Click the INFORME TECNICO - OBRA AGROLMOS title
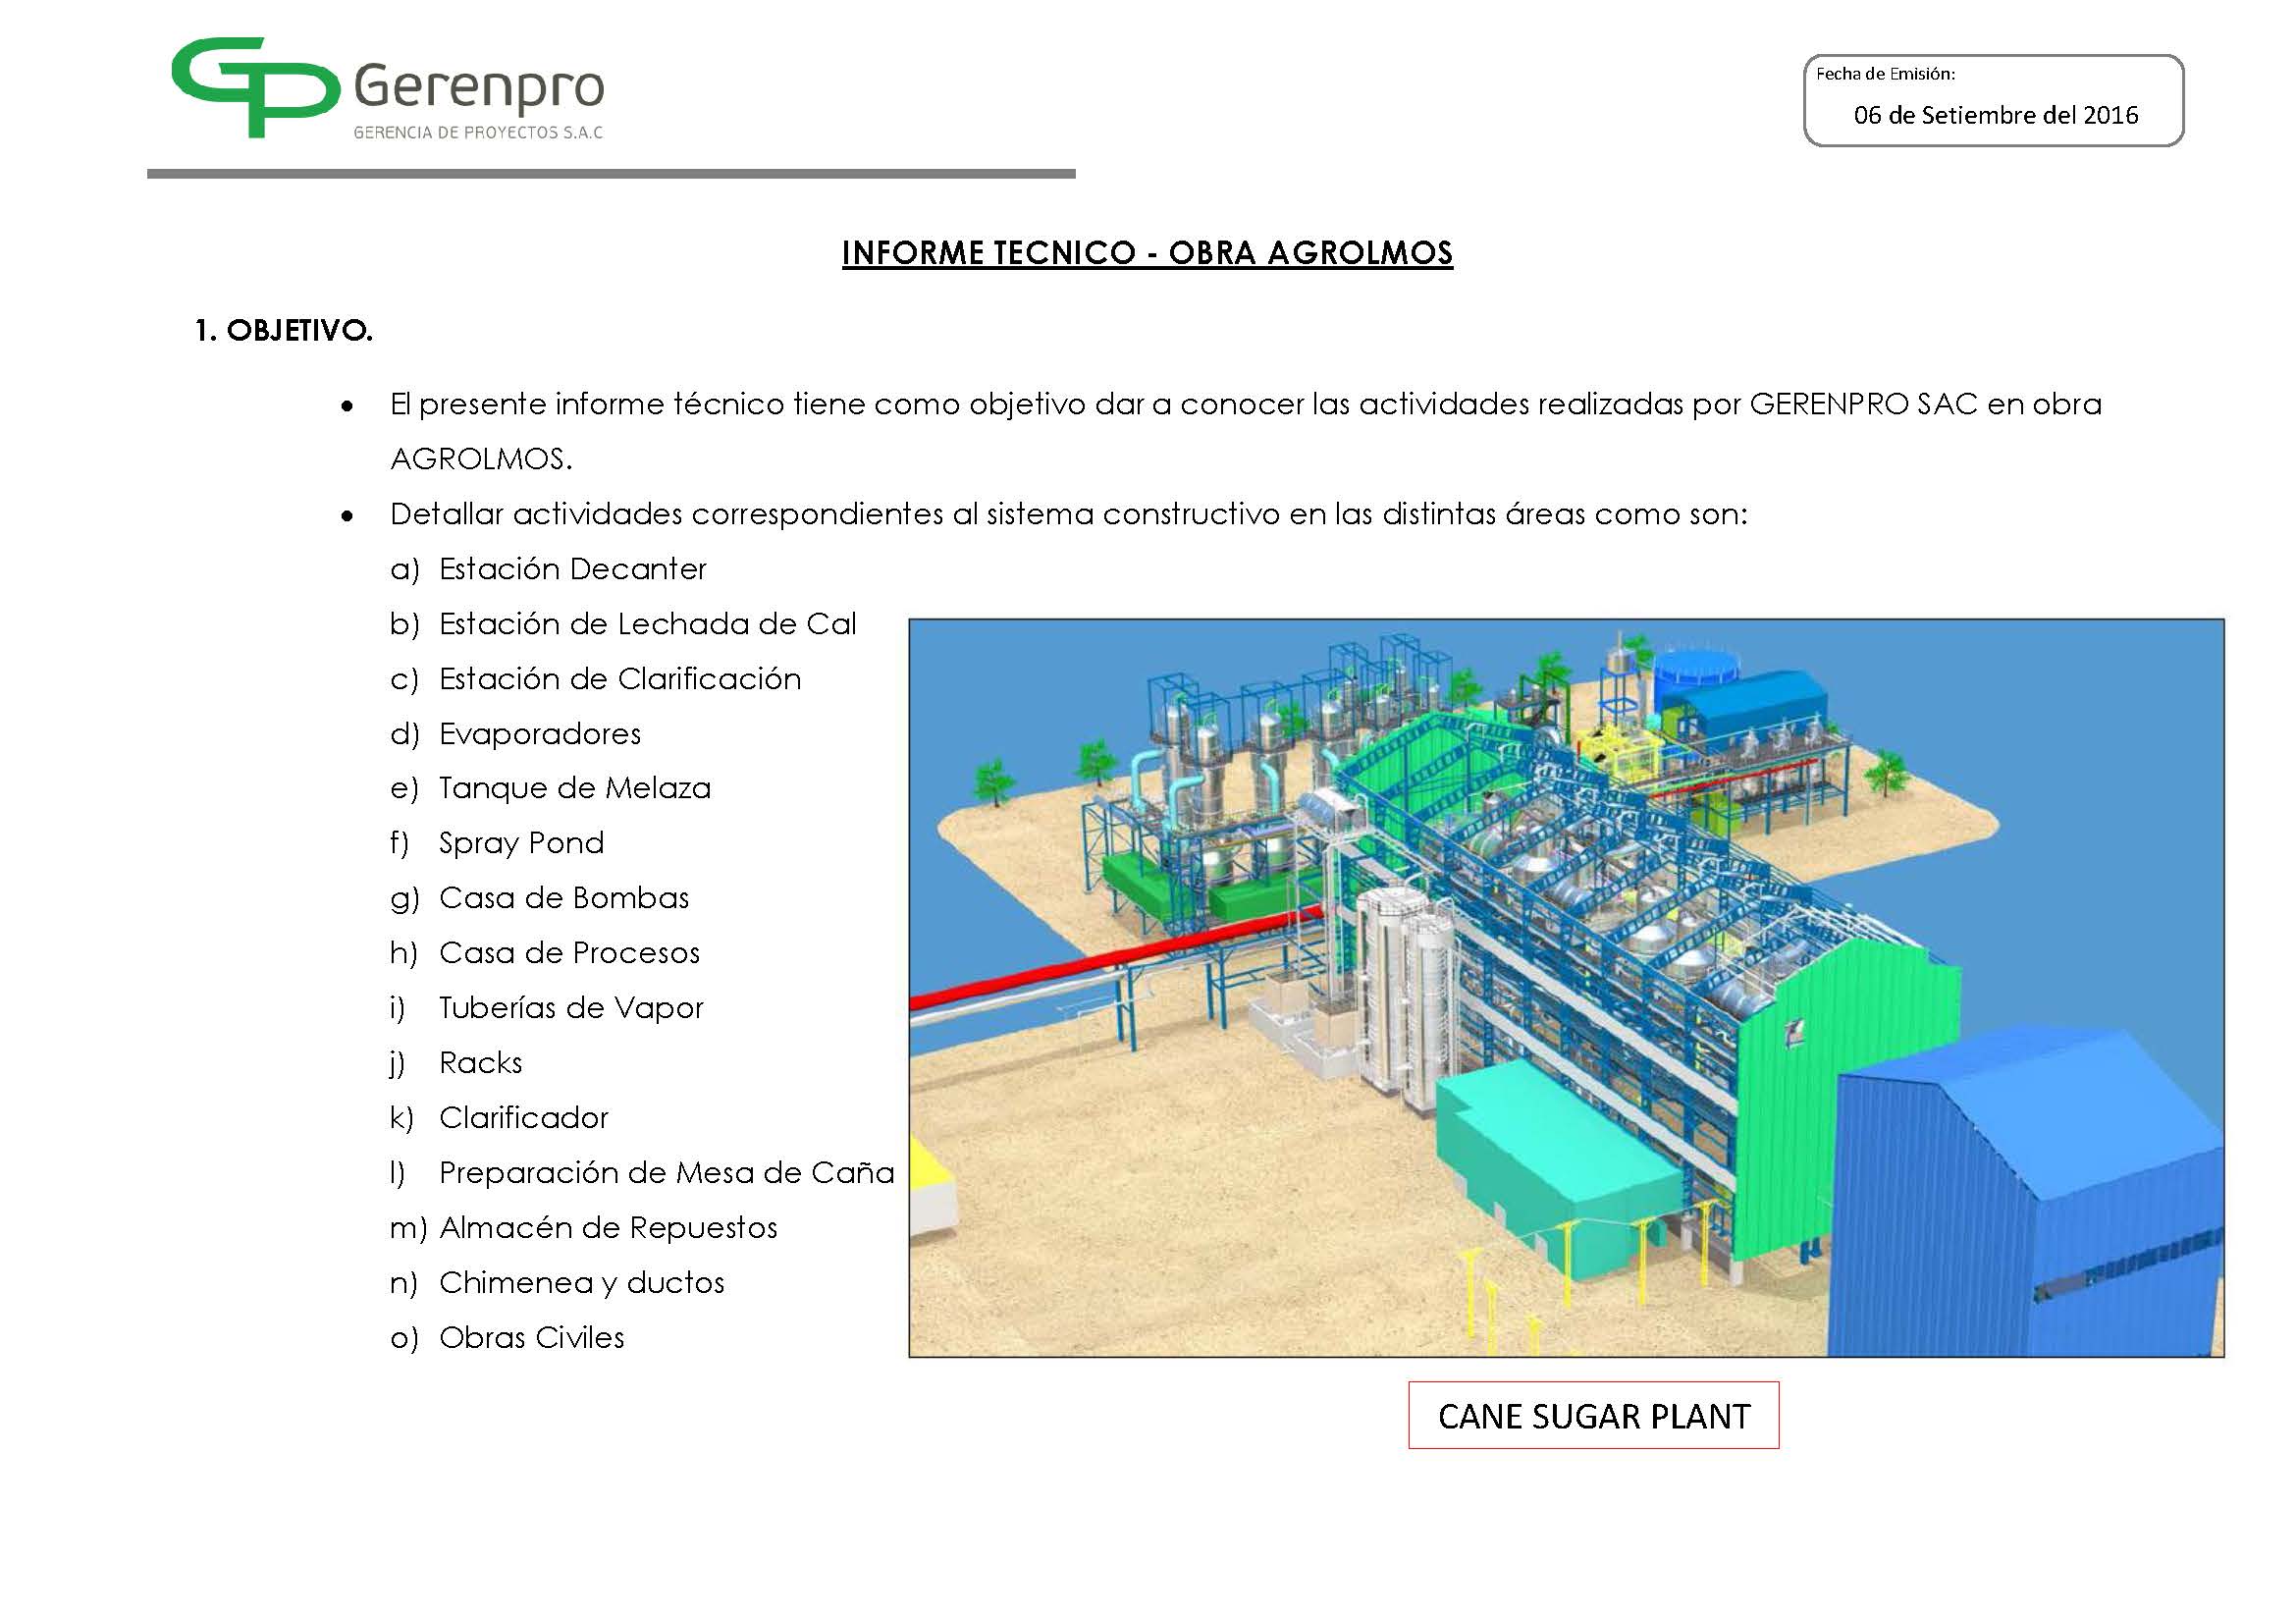This screenshot has width=2296, height=1616. pos(1147,253)
